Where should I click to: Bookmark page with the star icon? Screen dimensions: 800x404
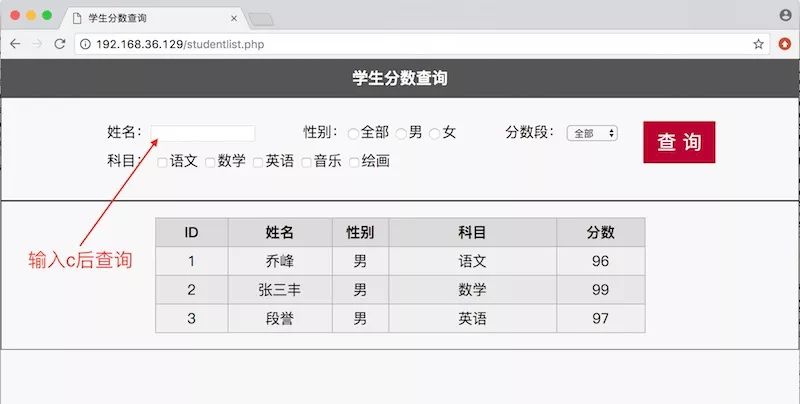[x=758, y=44]
